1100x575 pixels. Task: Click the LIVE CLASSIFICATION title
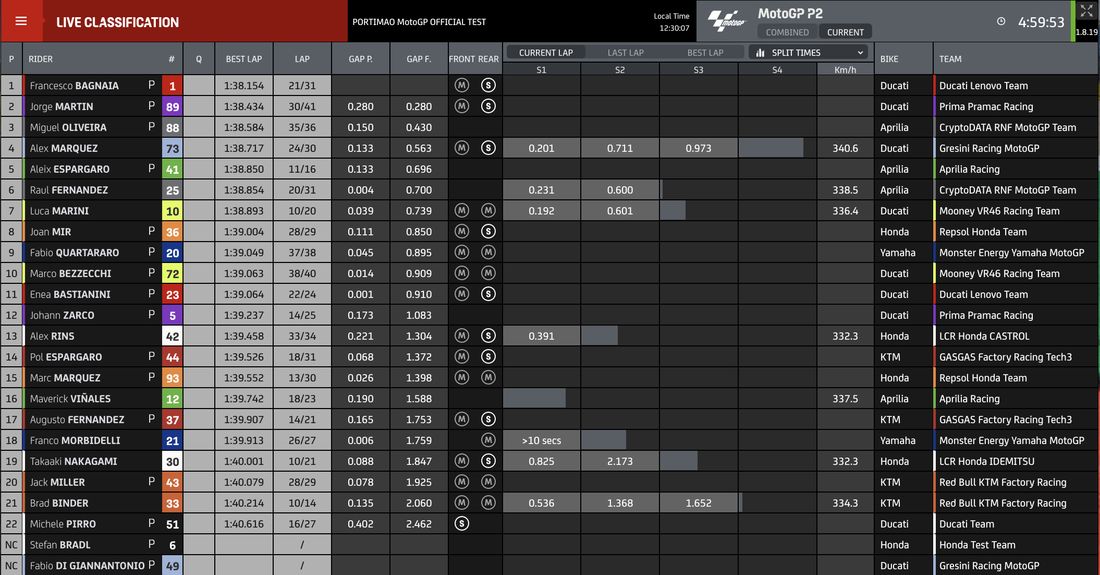coord(118,22)
